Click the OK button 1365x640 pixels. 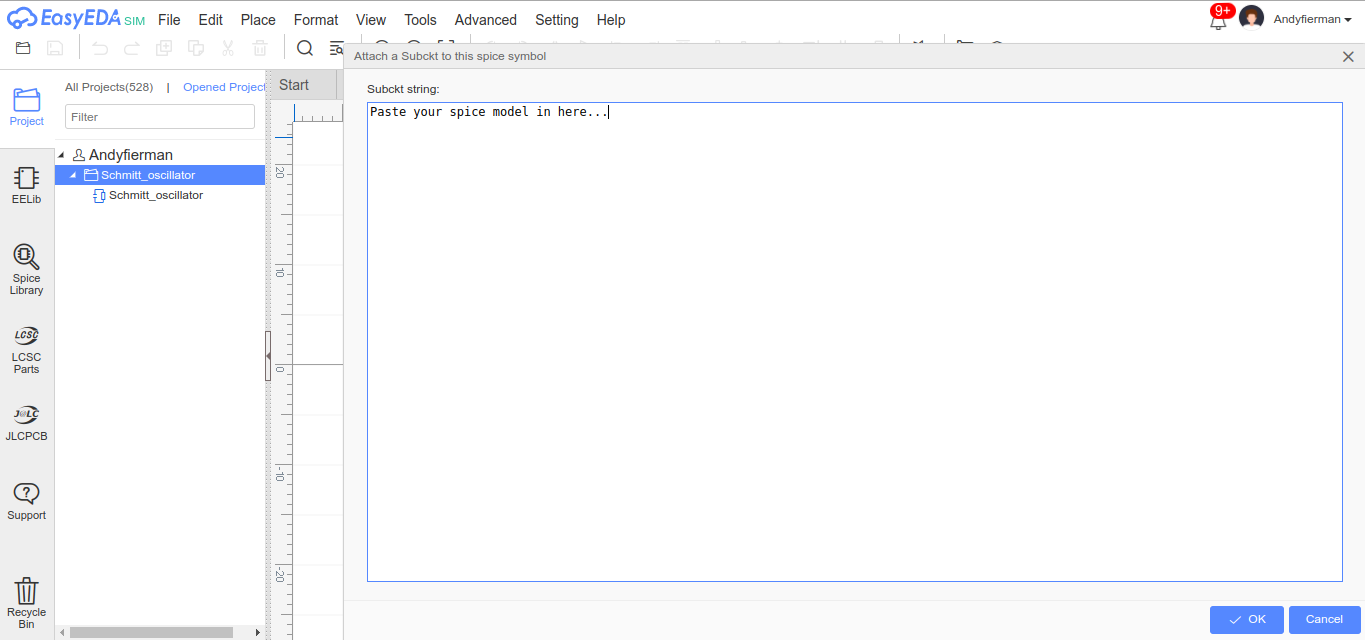[x=1247, y=620]
